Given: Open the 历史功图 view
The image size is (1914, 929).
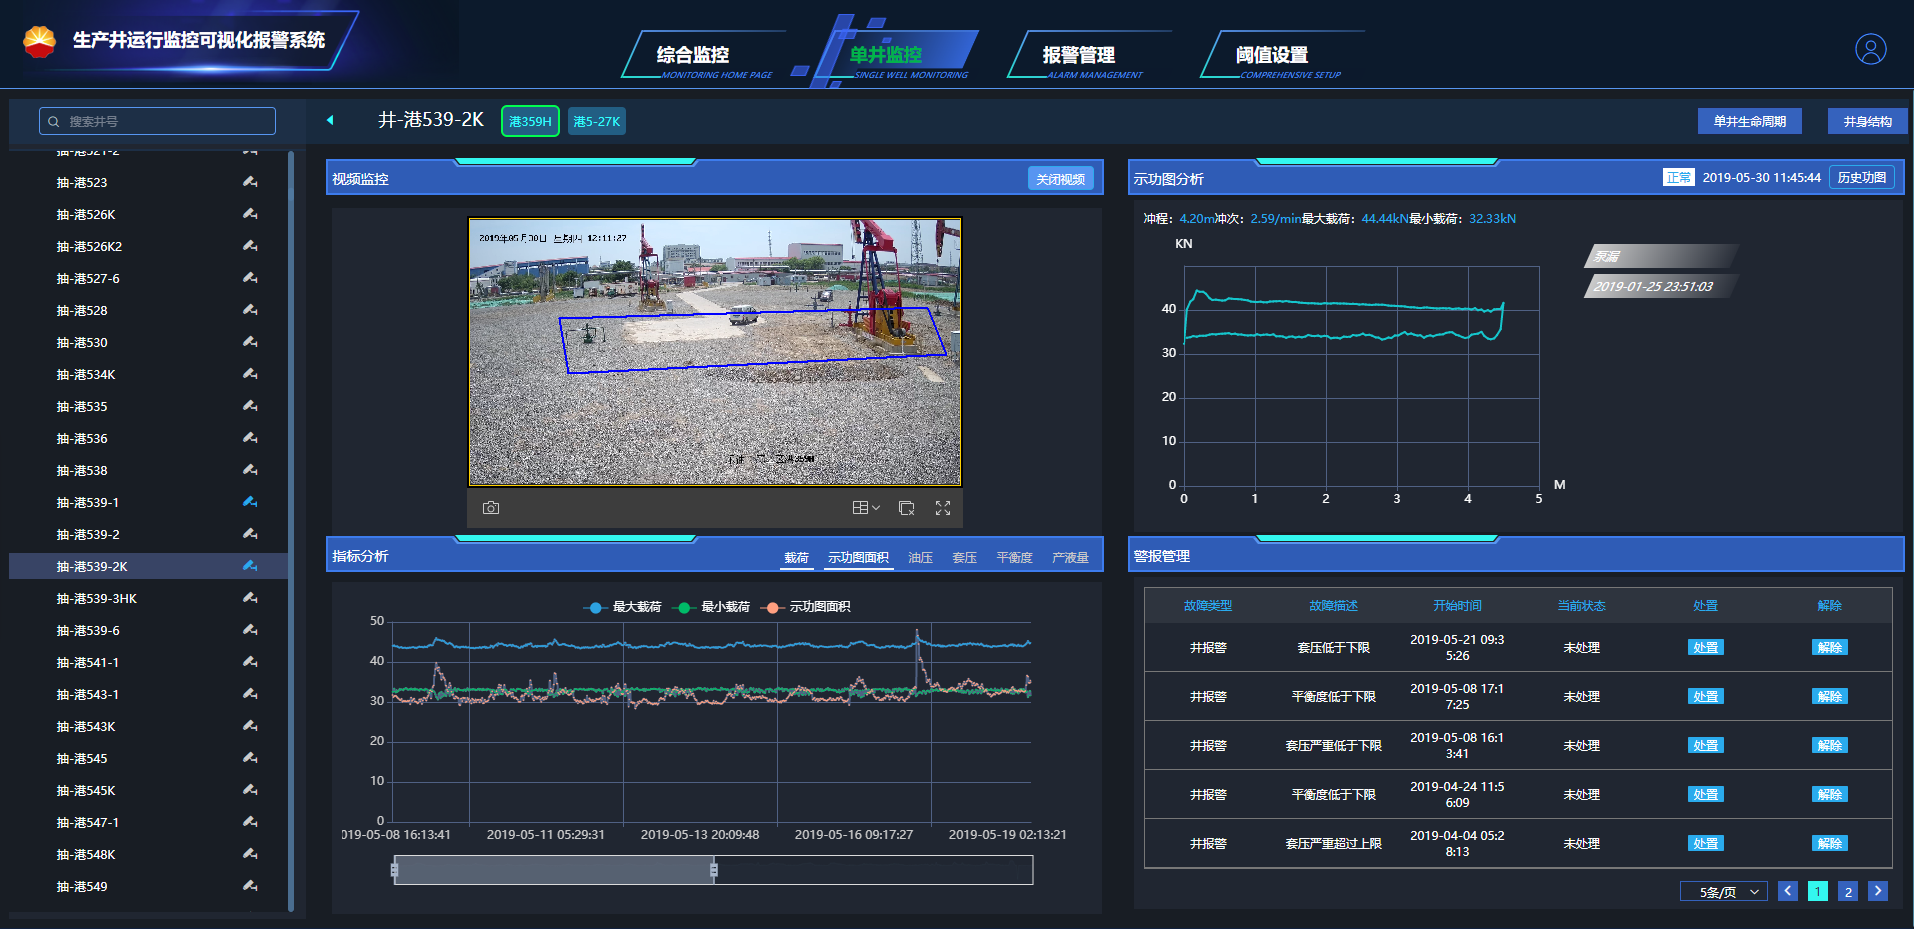Looking at the screenshot, I should (x=1861, y=178).
